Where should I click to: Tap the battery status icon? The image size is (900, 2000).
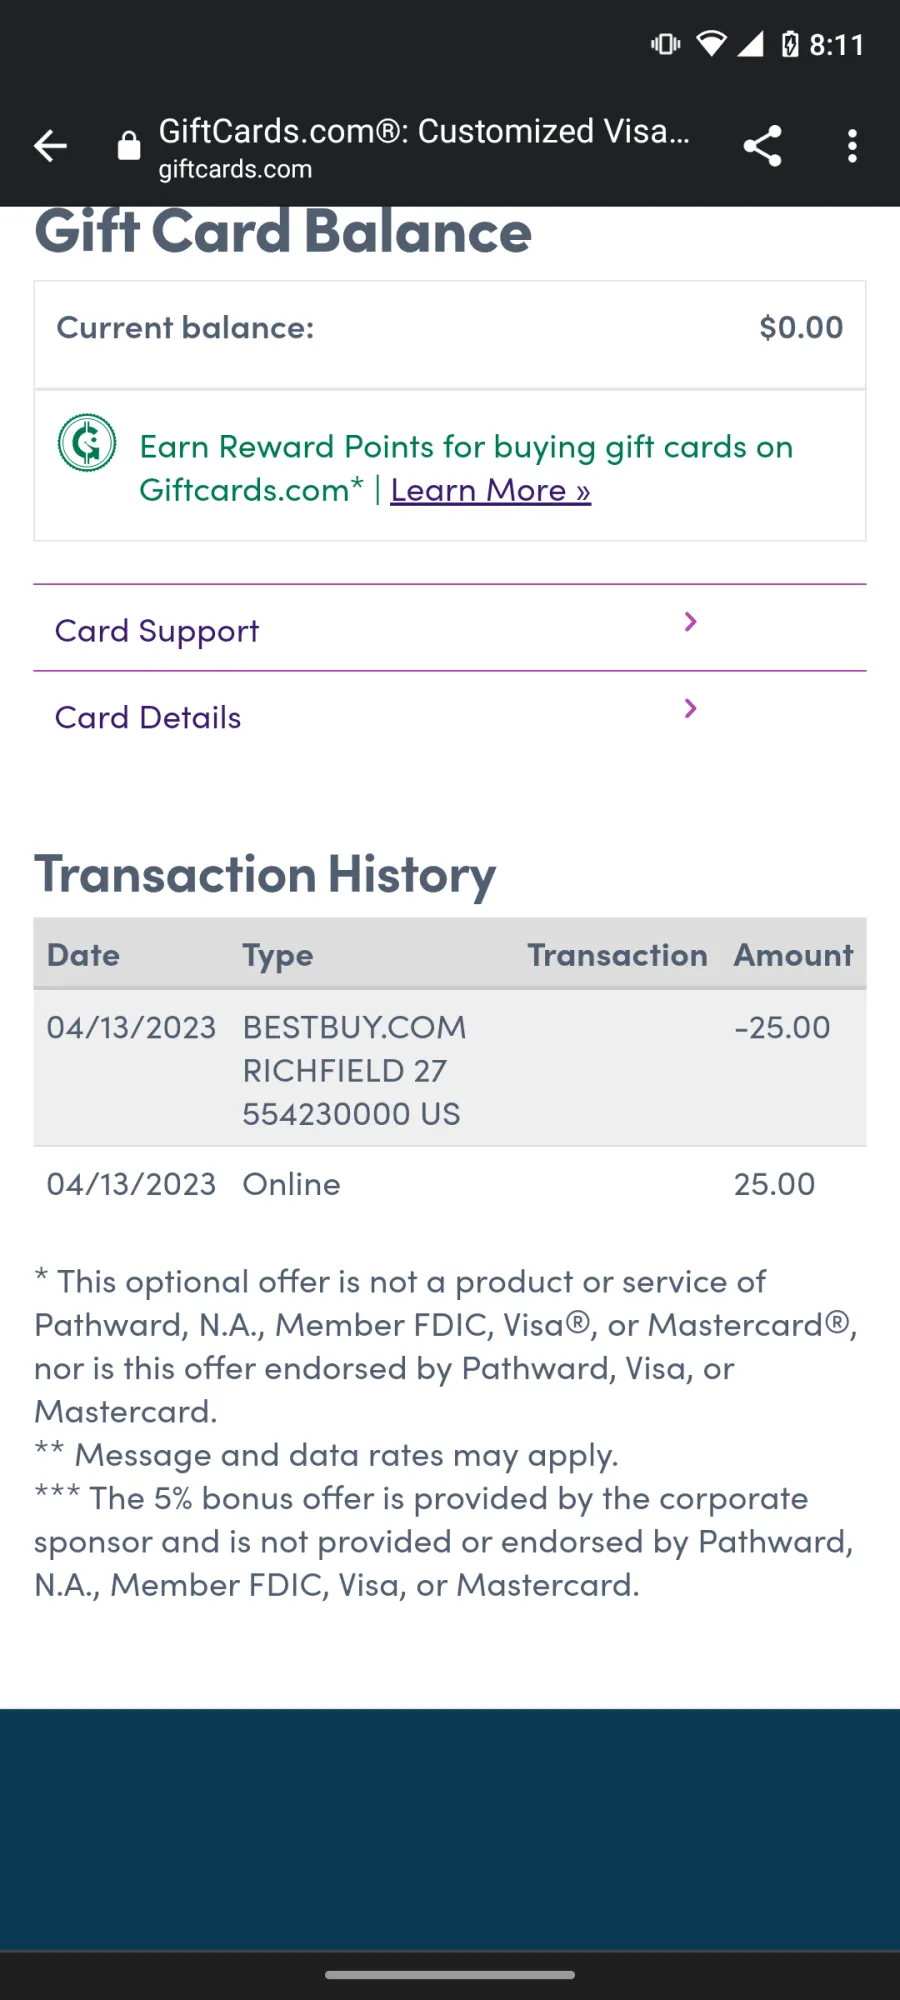click(x=790, y=44)
